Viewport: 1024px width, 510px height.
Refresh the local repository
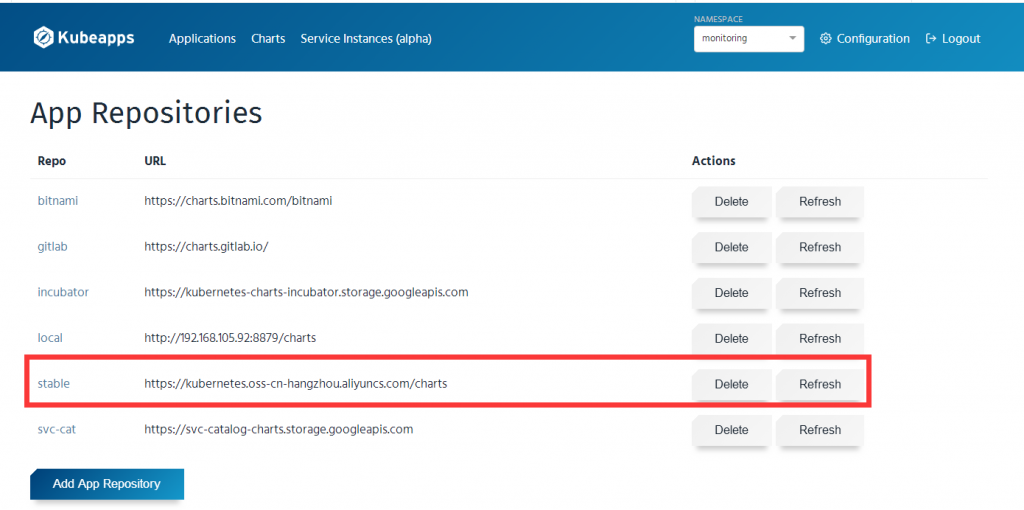[820, 339]
